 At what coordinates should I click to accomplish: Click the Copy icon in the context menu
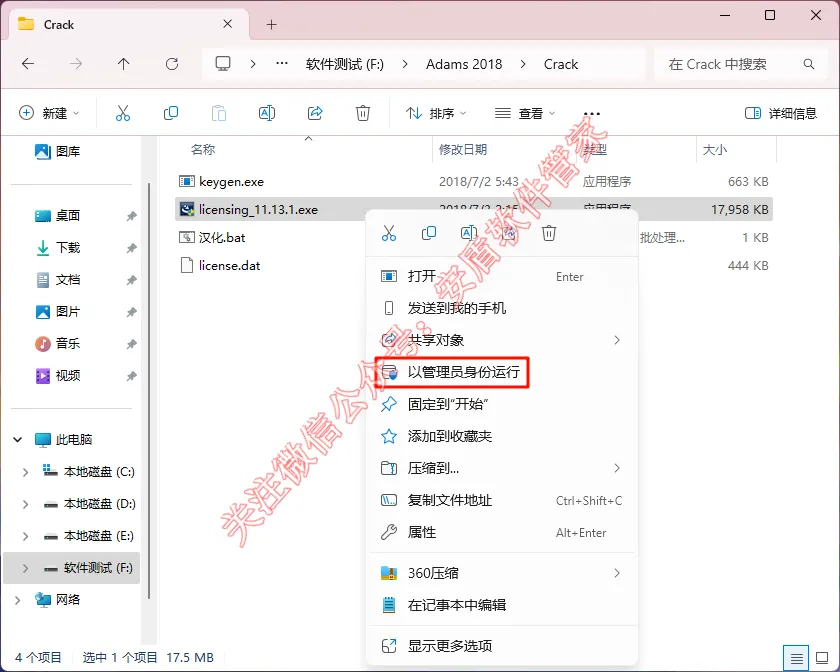(429, 233)
